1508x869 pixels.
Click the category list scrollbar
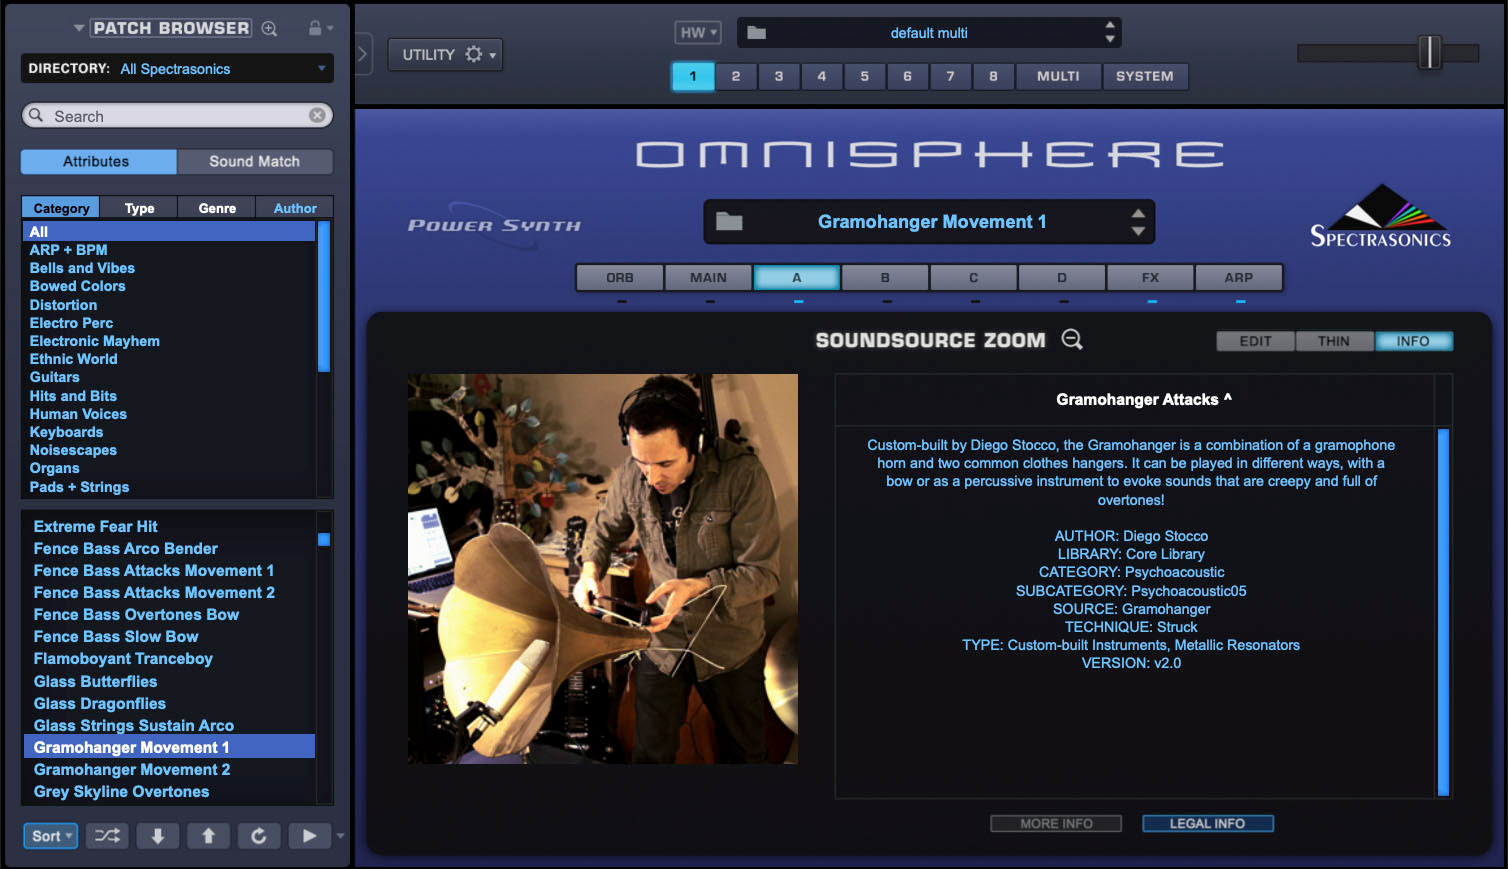[324, 297]
